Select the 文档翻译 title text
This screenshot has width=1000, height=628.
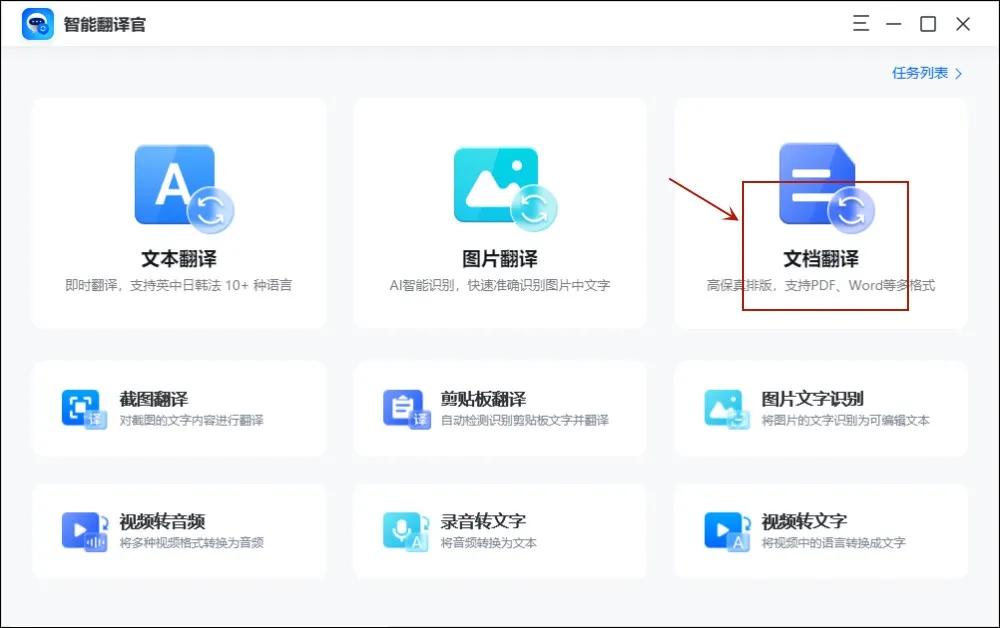click(x=821, y=258)
